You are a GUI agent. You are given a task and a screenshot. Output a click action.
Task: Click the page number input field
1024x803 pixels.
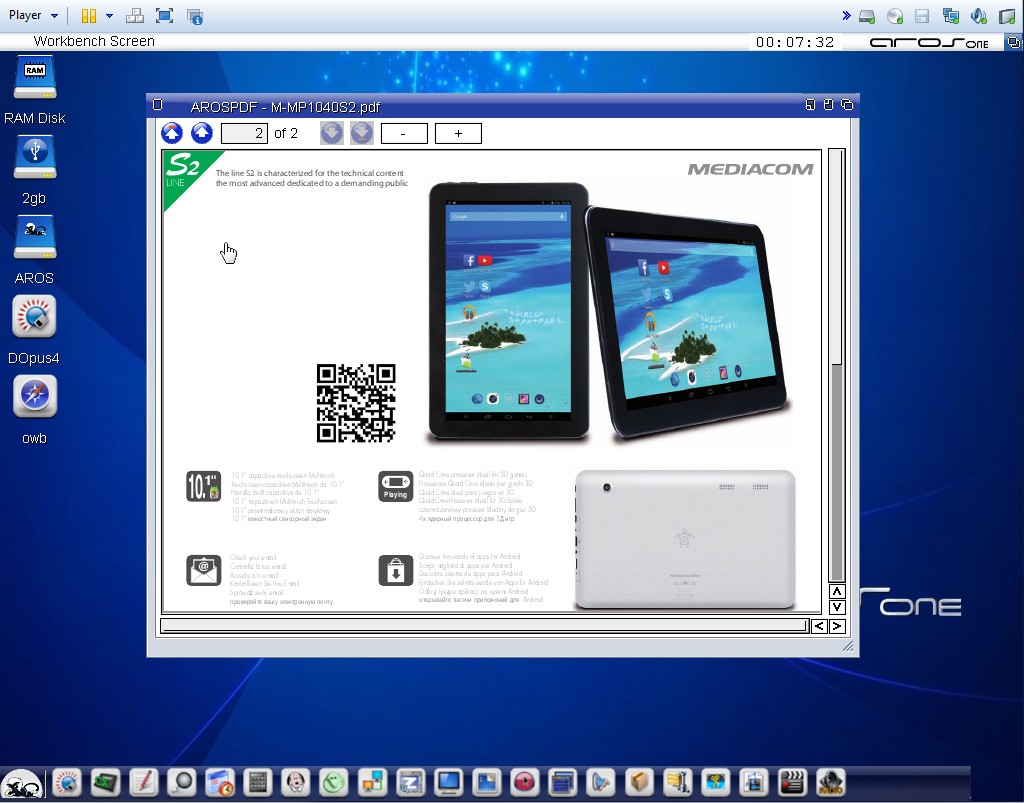(x=244, y=133)
